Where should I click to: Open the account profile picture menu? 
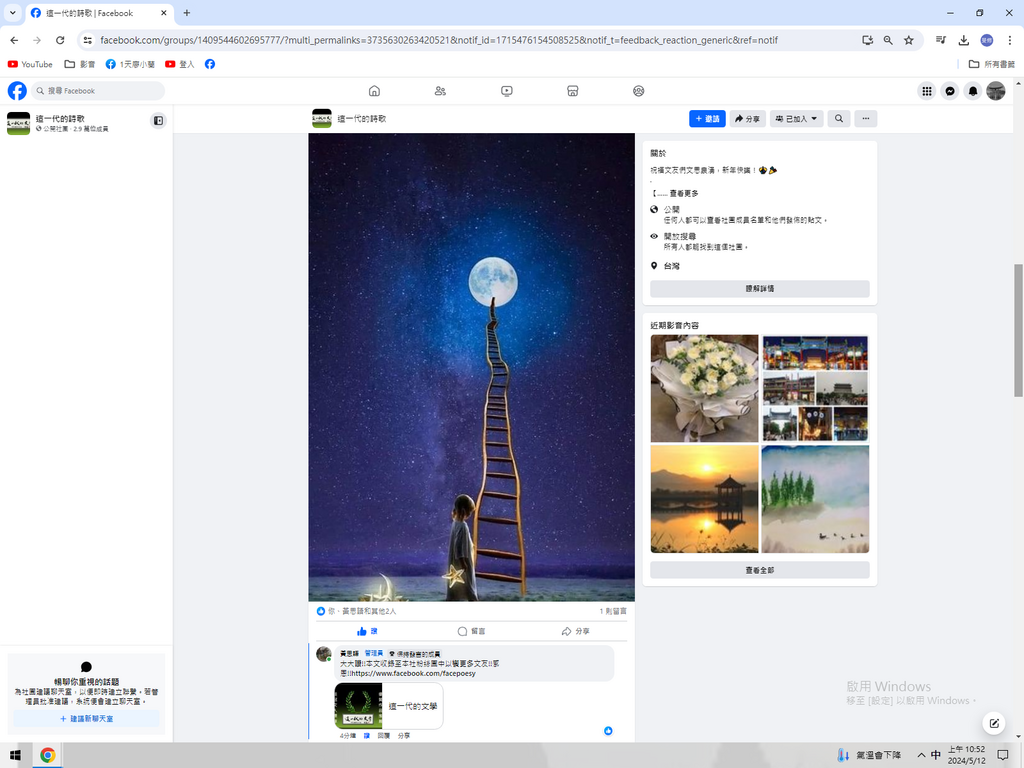(x=996, y=91)
